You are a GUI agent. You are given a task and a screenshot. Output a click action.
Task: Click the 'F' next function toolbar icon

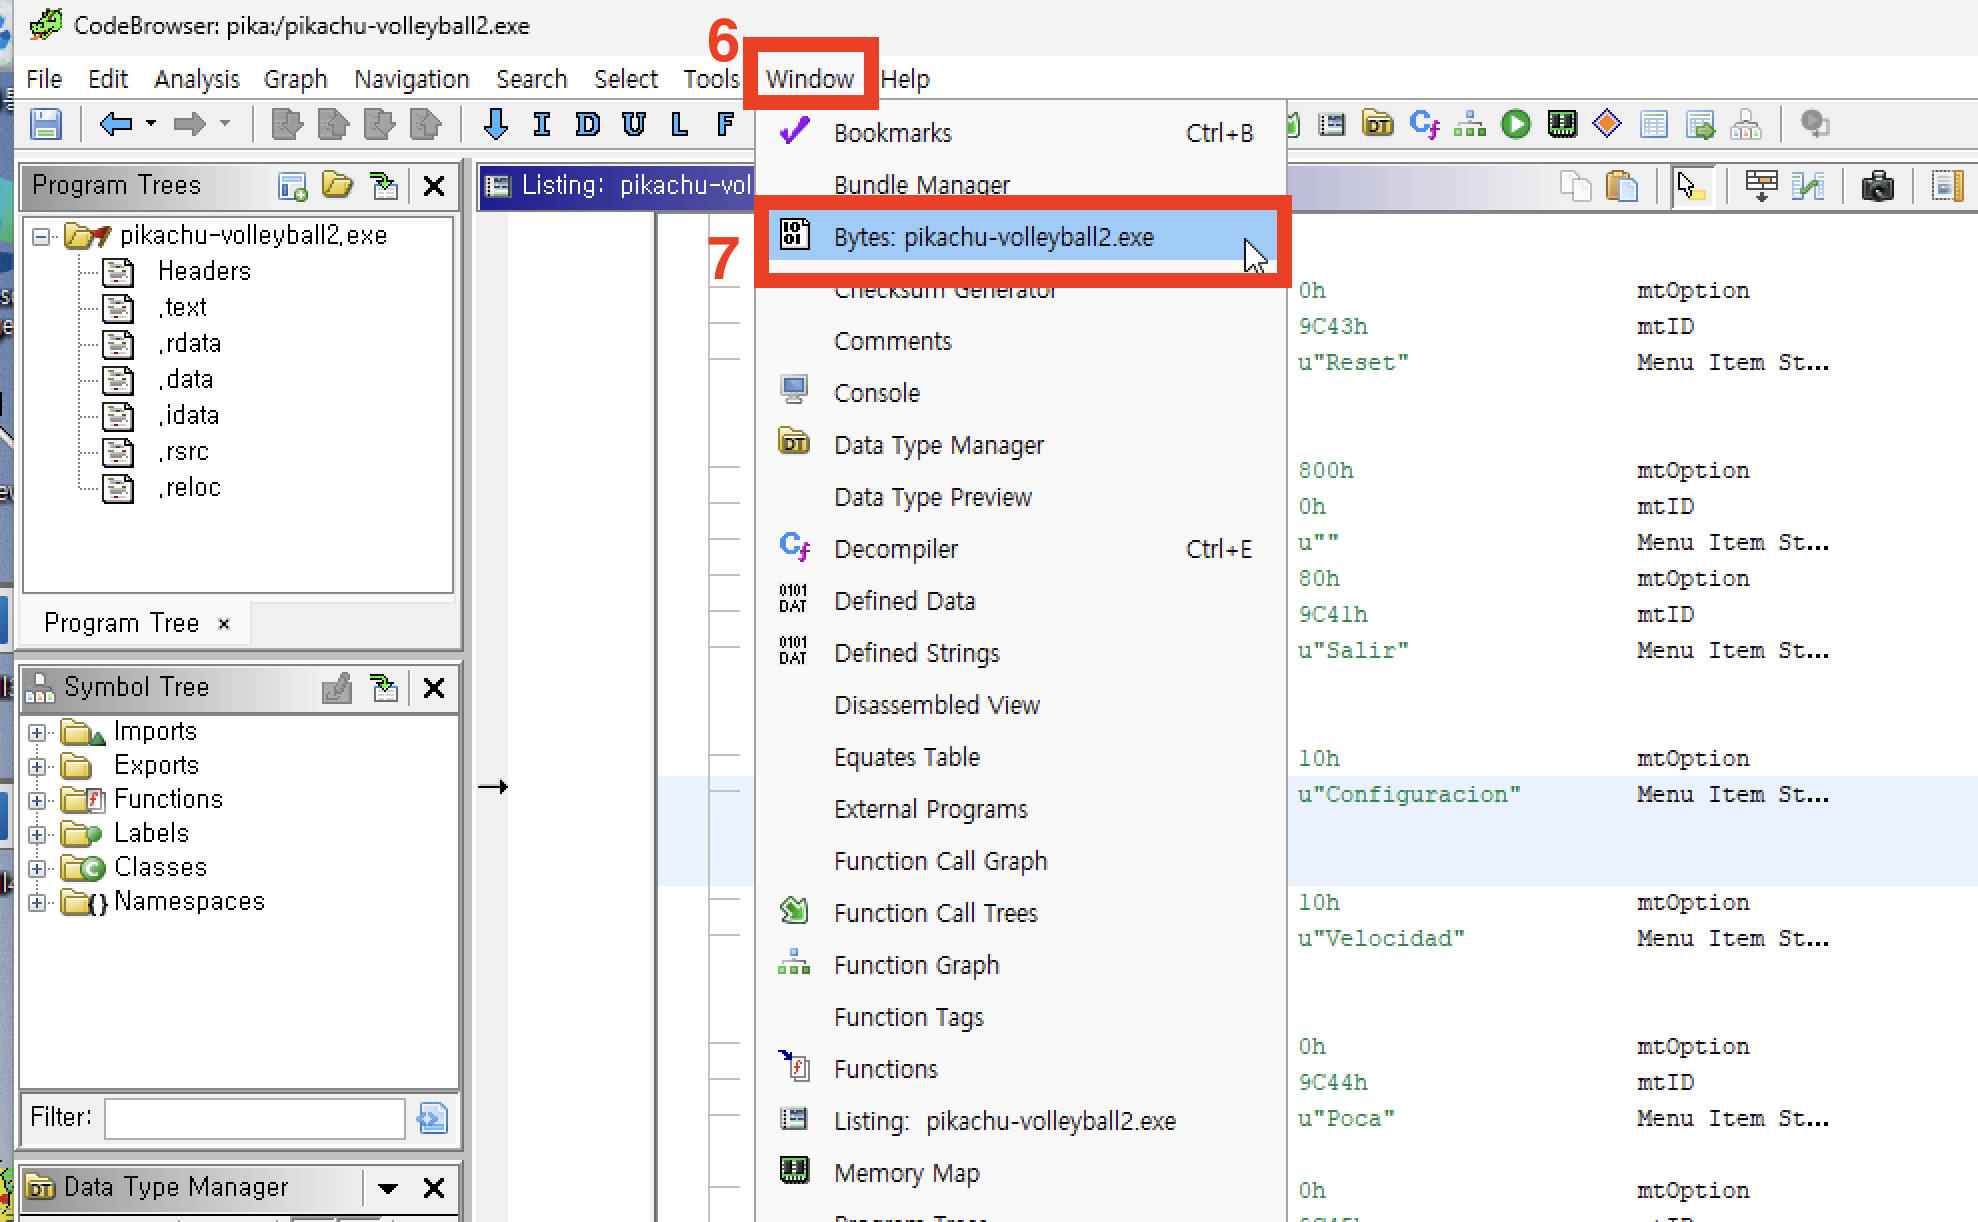pos(726,124)
